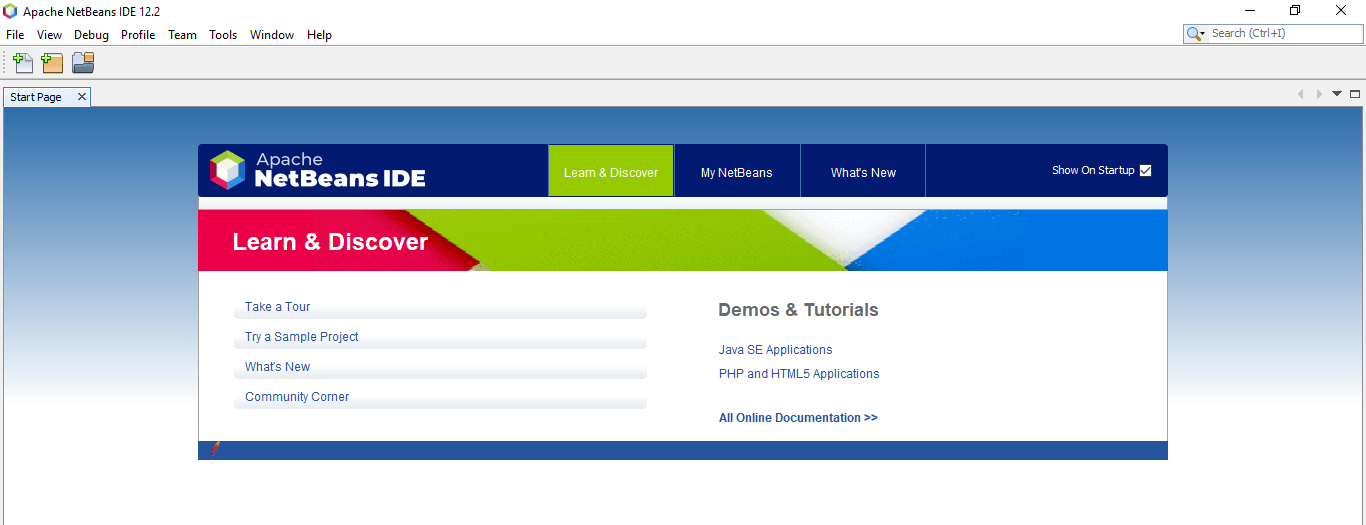Open the Help menu
This screenshot has height=525, width=1366.
[319, 35]
